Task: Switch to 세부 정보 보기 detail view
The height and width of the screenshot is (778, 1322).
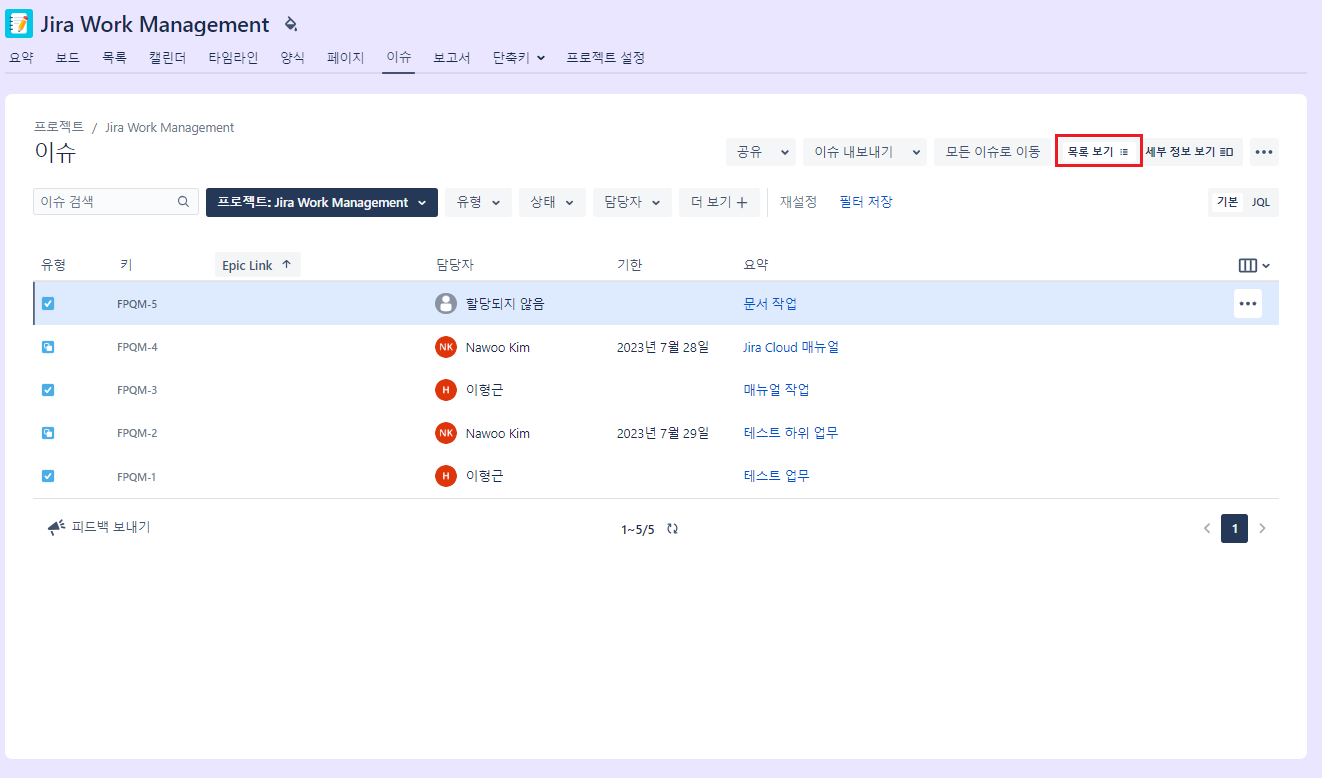Action: tap(1189, 152)
